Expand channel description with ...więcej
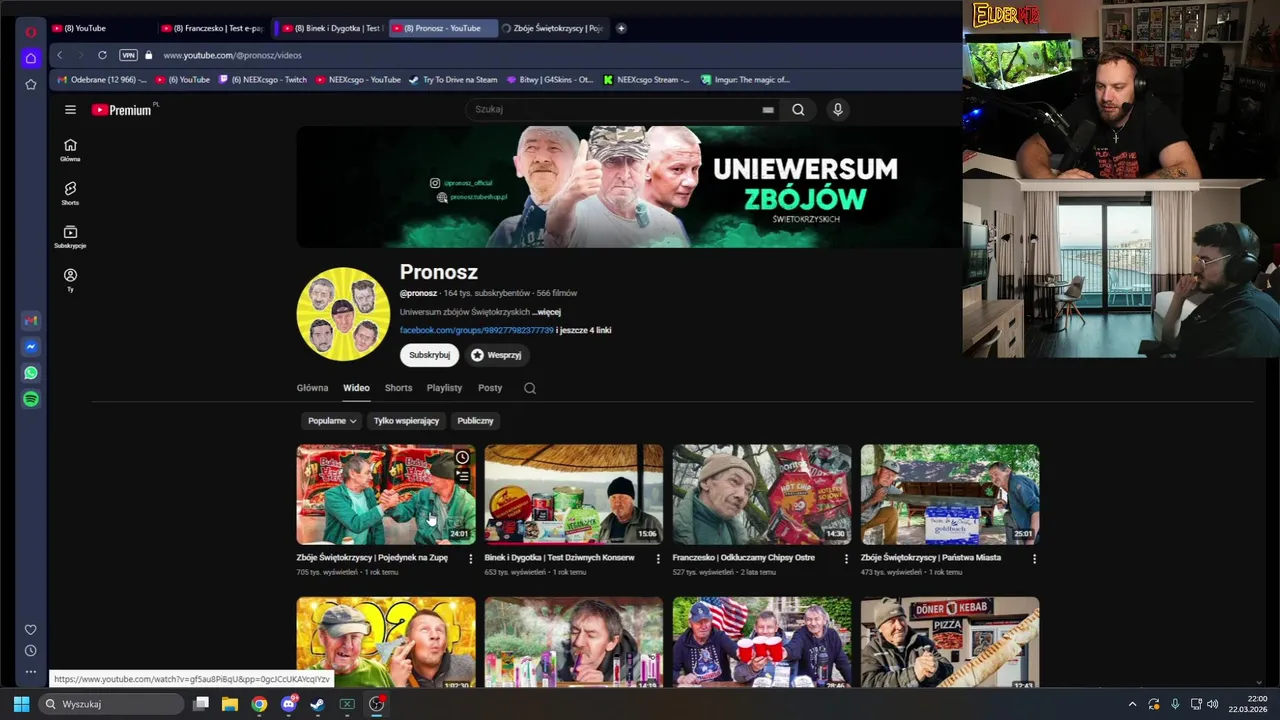Viewport: 1280px width, 720px height. pos(546,312)
